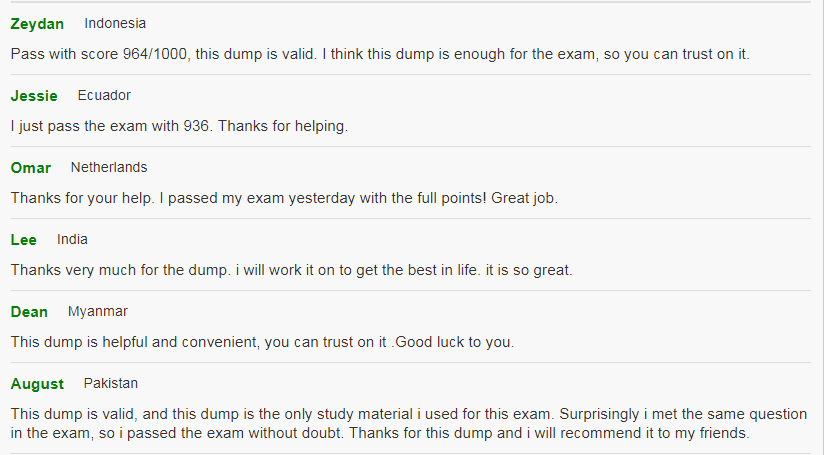The image size is (824, 455).
Task: Click first line of August's review
Action: click(410, 414)
